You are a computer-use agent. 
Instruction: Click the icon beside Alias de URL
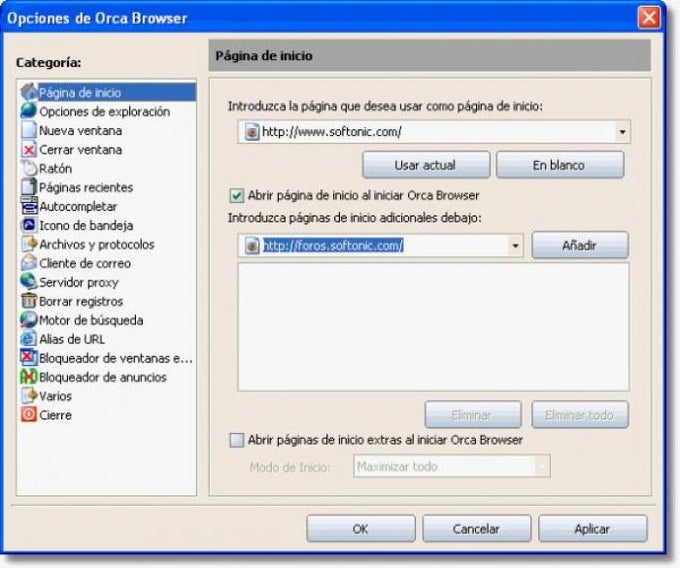pos(29,339)
